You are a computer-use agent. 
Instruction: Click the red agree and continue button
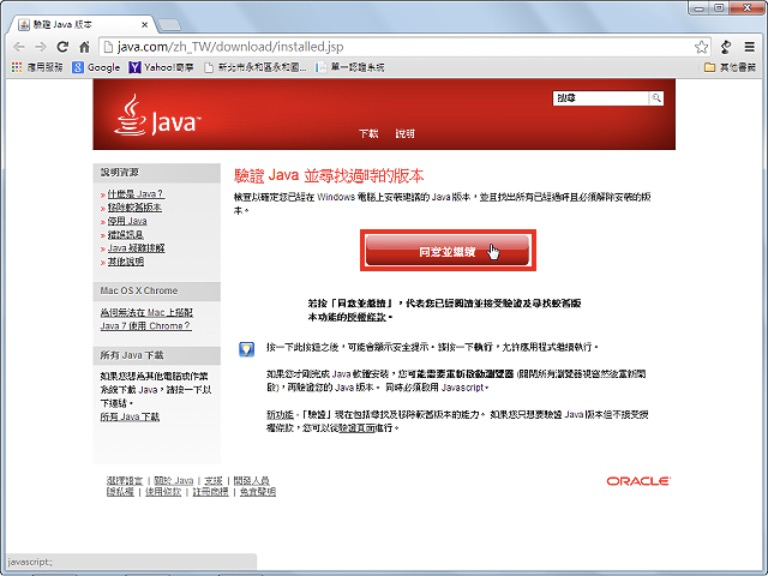click(447, 251)
